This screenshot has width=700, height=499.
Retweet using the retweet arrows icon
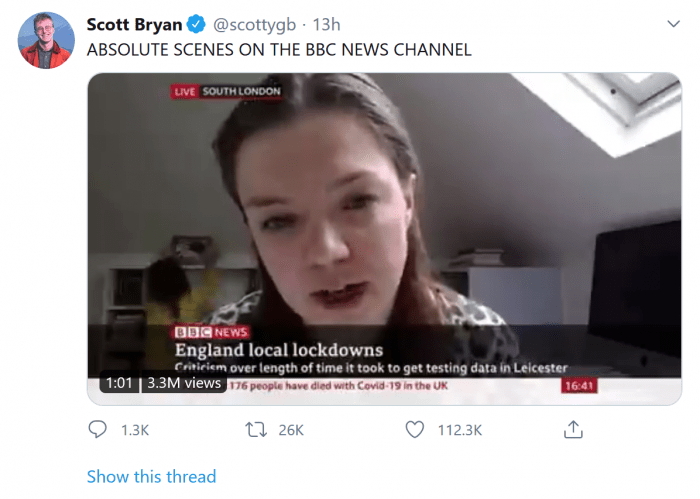(x=256, y=430)
